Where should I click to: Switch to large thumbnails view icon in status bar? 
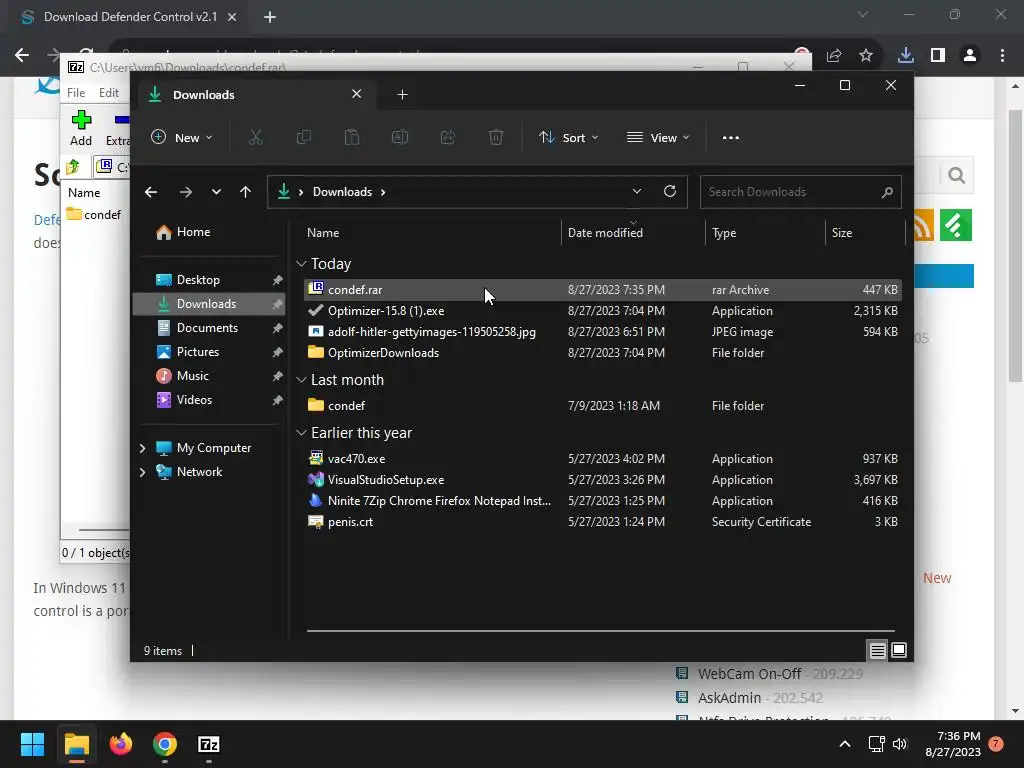point(899,650)
